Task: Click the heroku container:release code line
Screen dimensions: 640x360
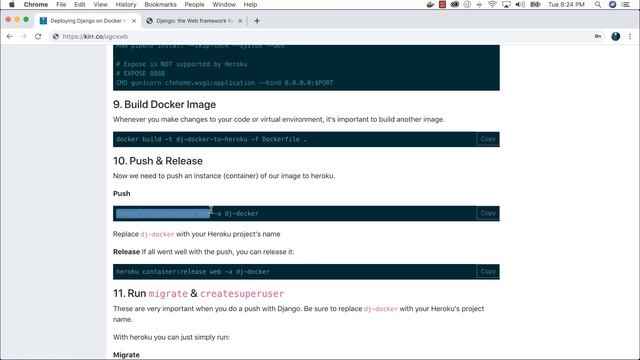Action: coord(193,271)
